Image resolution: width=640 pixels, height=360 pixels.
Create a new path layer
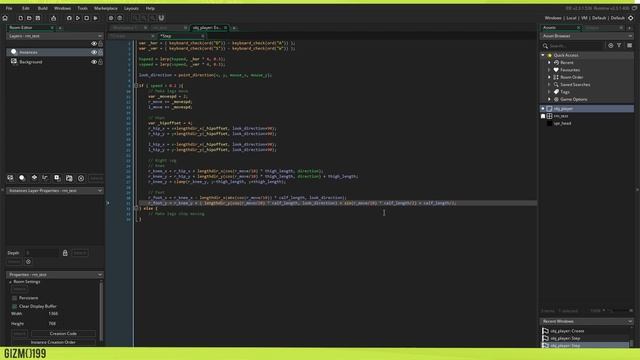(45, 178)
